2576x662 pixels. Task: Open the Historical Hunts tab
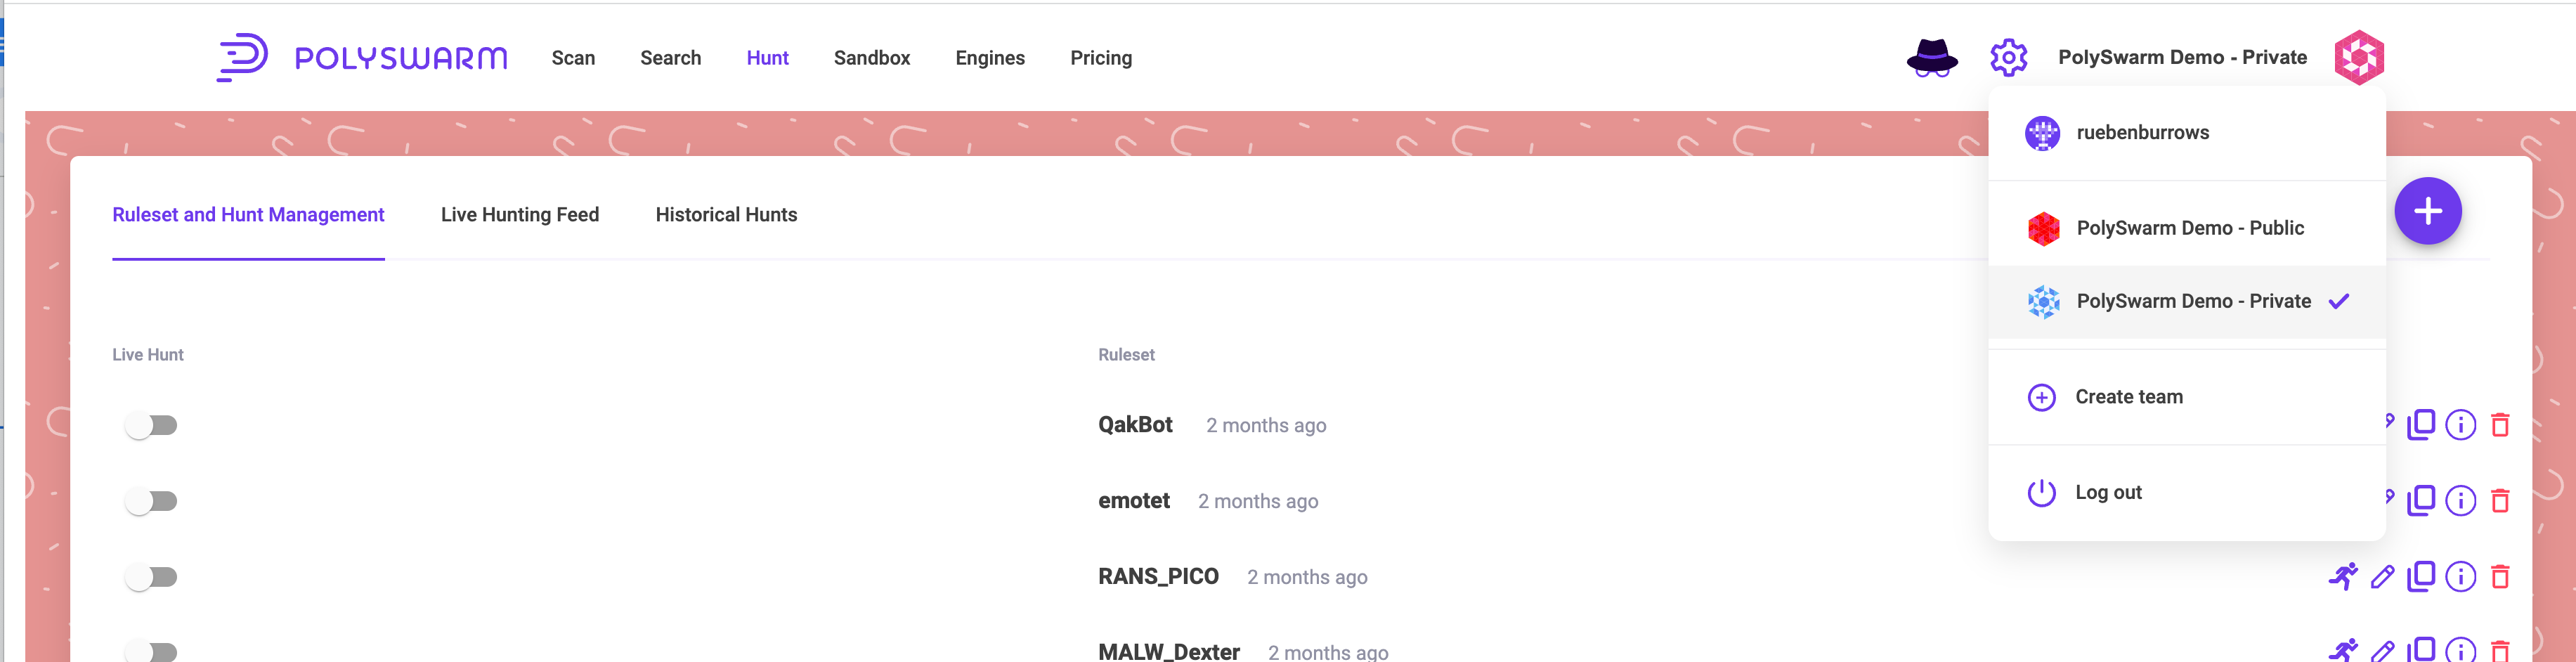coord(726,215)
